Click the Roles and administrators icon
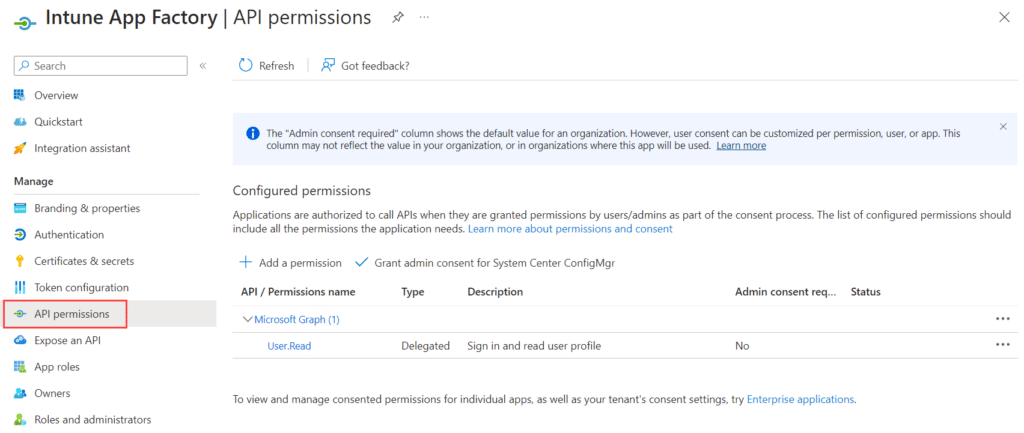 click(20, 419)
